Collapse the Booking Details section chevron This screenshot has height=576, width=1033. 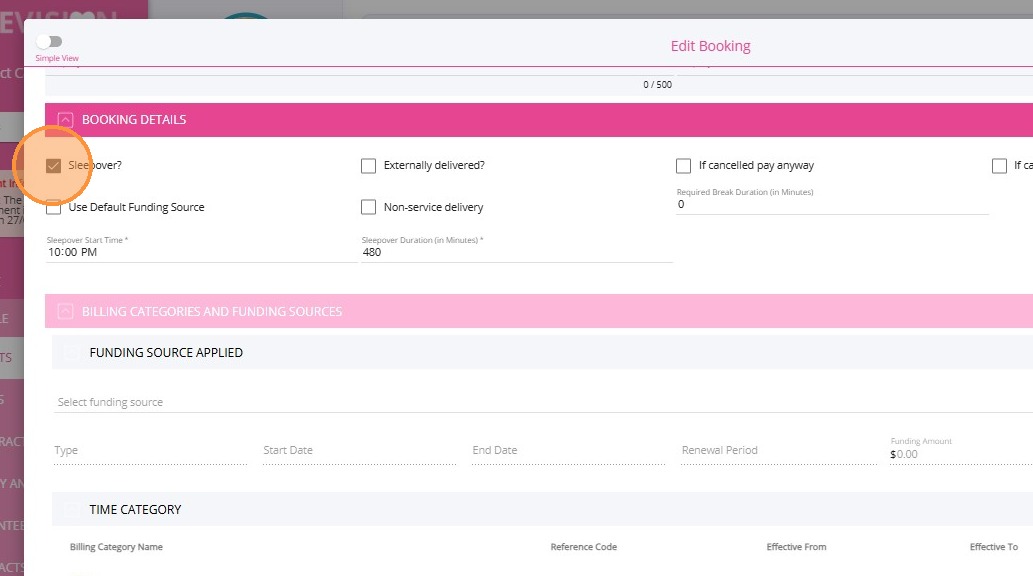click(66, 120)
